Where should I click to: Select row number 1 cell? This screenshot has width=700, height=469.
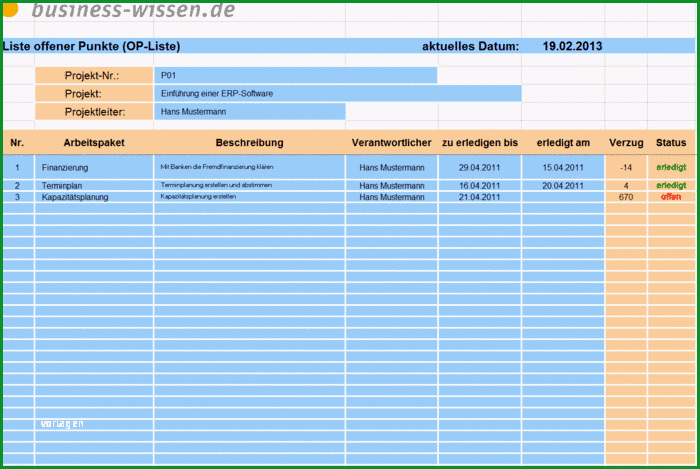click(17, 167)
